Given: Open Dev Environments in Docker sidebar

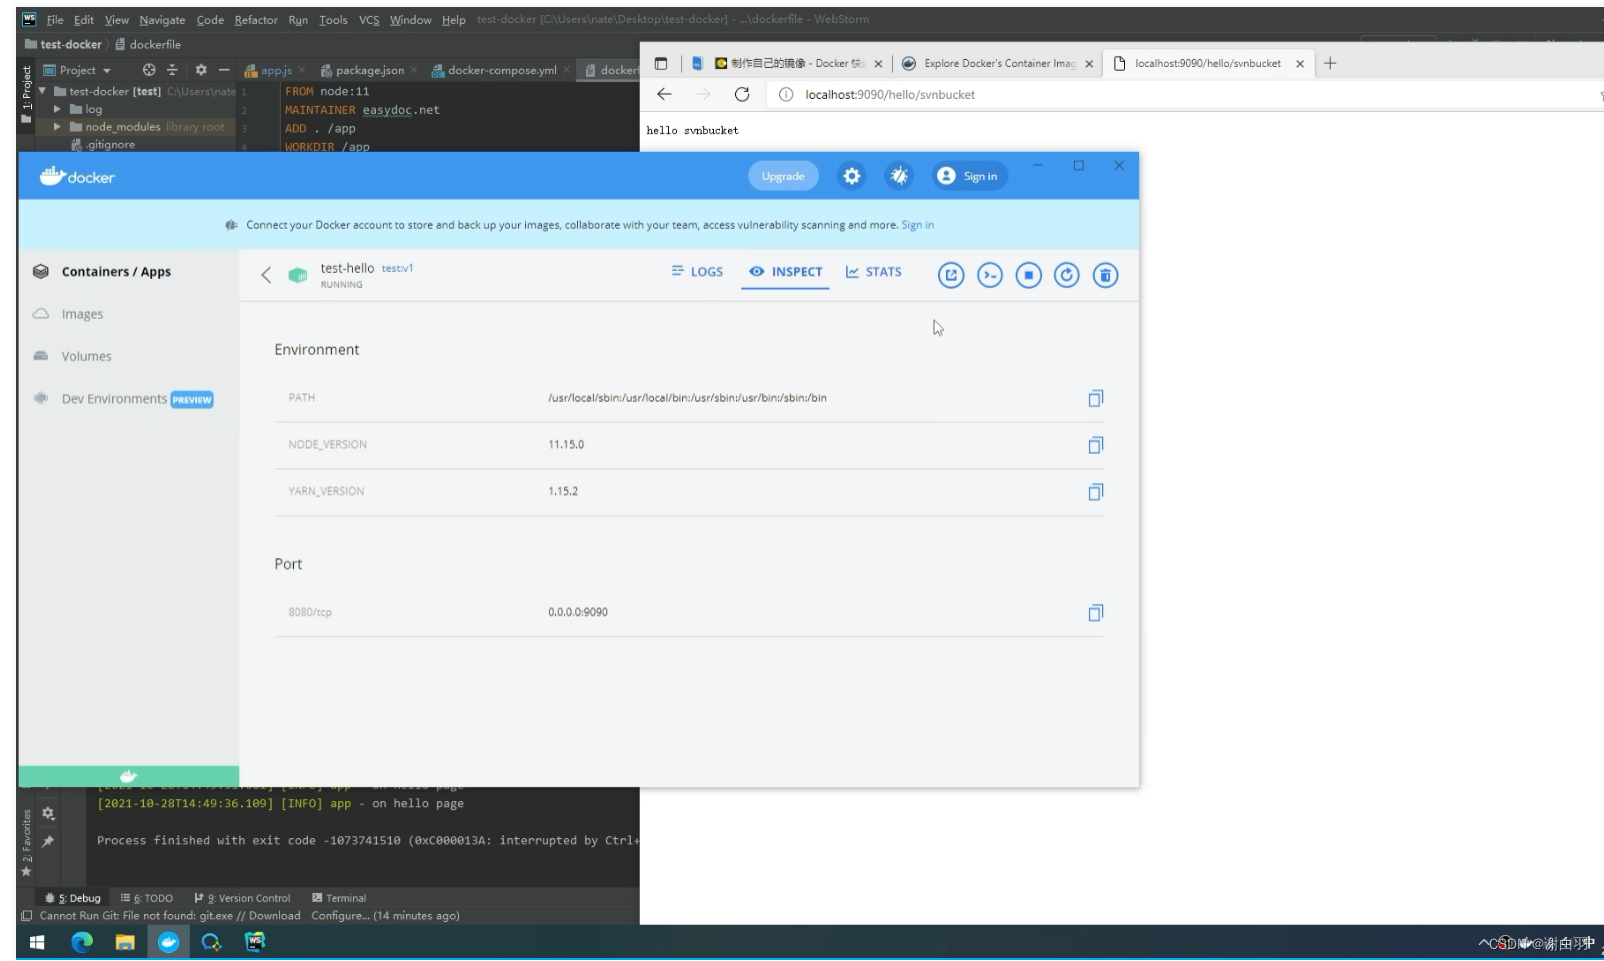Looking at the screenshot, I should coord(123,399).
